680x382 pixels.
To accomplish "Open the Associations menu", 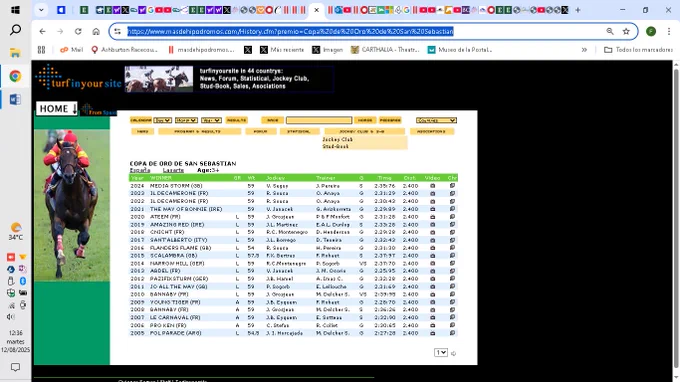I will (x=431, y=131).
